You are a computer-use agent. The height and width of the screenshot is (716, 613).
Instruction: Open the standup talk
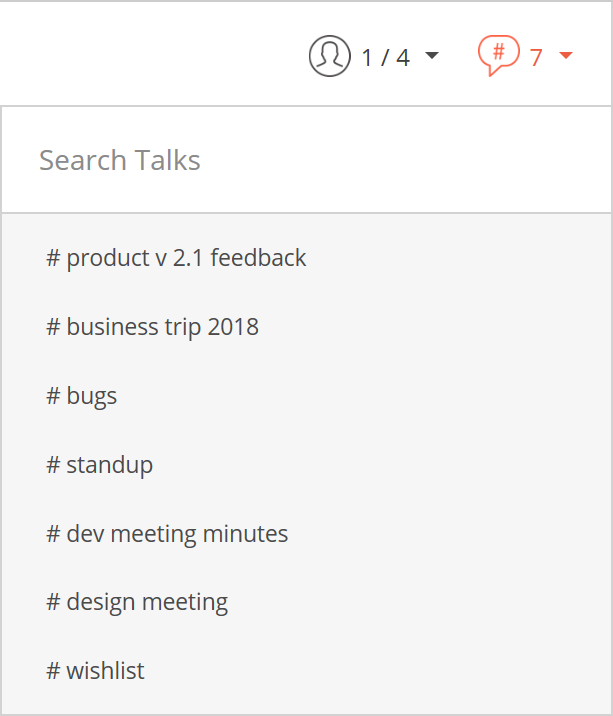[306, 464]
